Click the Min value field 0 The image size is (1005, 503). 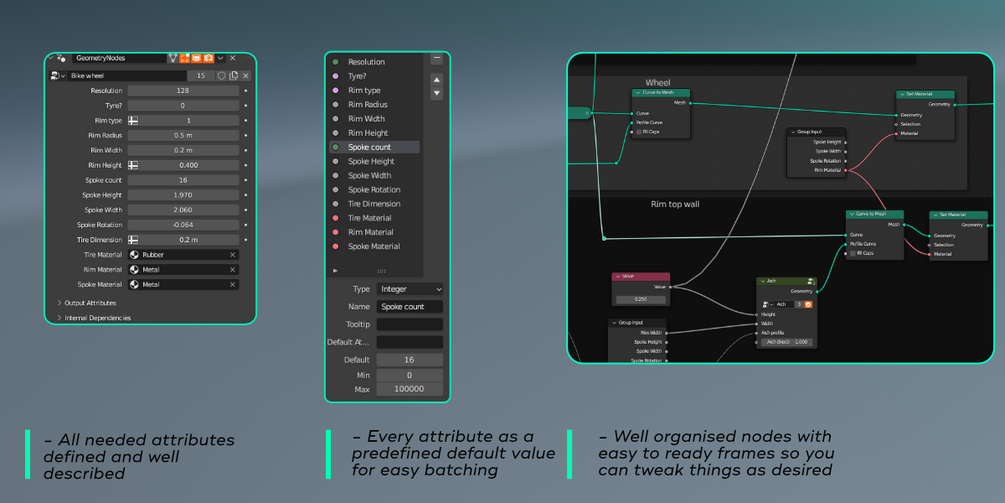point(410,375)
